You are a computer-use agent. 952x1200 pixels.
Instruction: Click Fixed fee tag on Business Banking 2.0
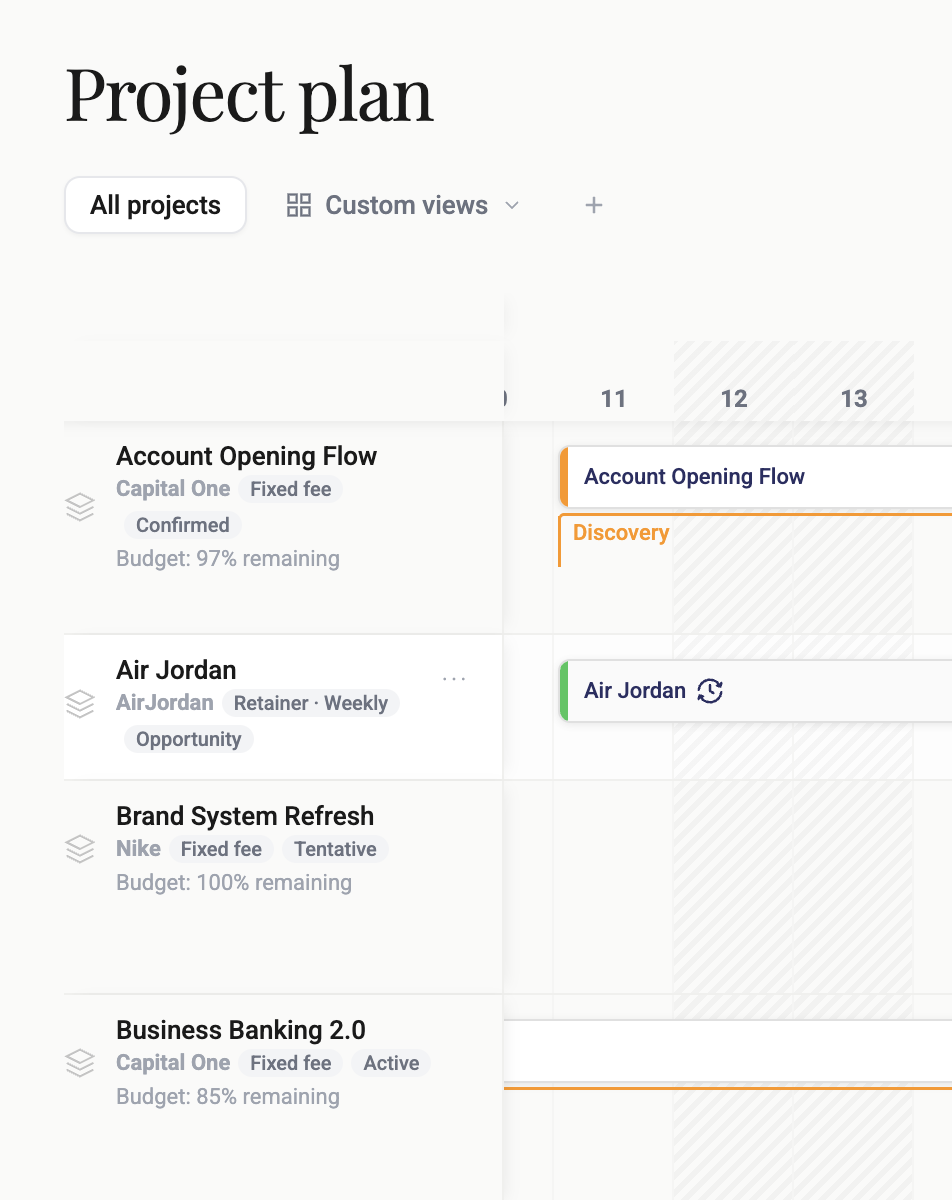(x=290, y=1063)
